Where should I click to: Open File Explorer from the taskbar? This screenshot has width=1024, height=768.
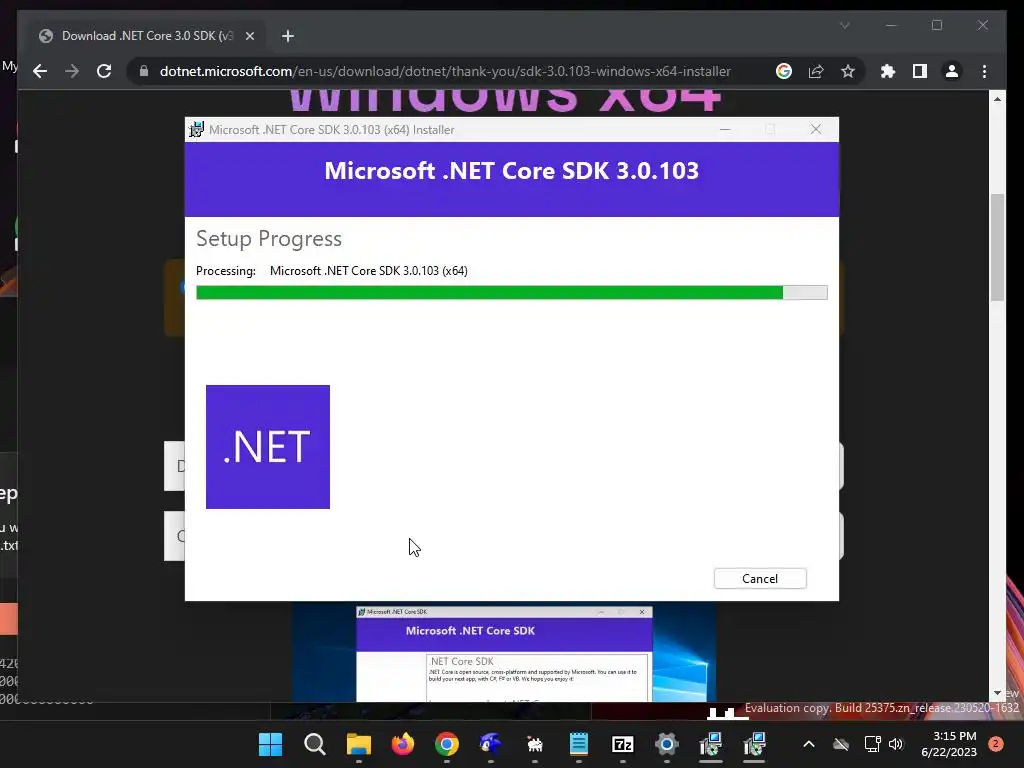[359, 744]
